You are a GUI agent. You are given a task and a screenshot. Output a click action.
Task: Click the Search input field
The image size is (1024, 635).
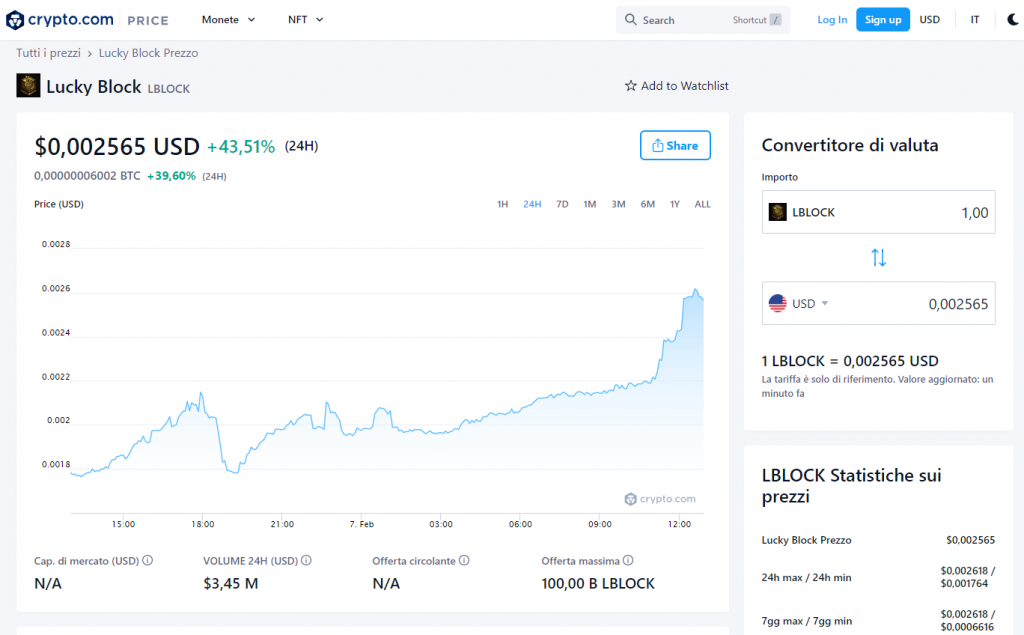pyautogui.click(x=703, y=20)
